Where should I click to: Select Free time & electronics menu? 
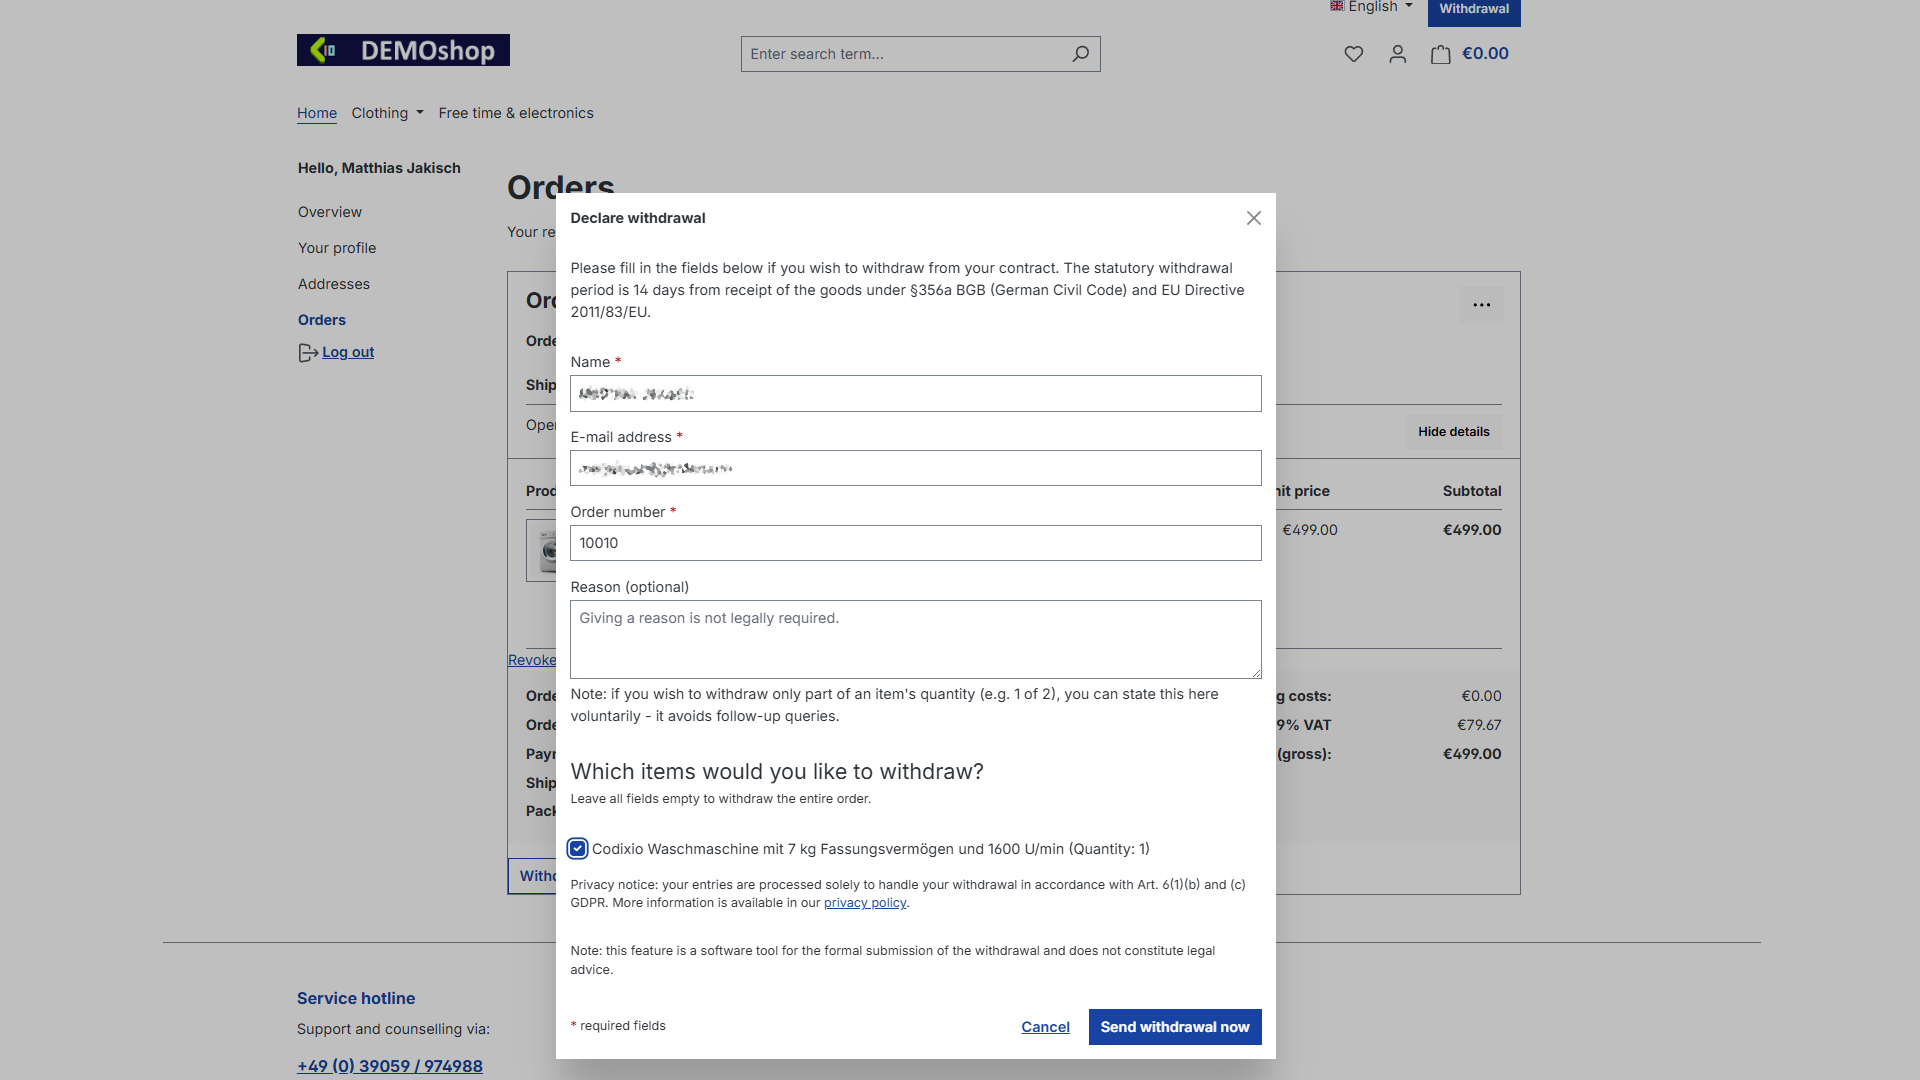pyautogui.click(x=516, y=113)
